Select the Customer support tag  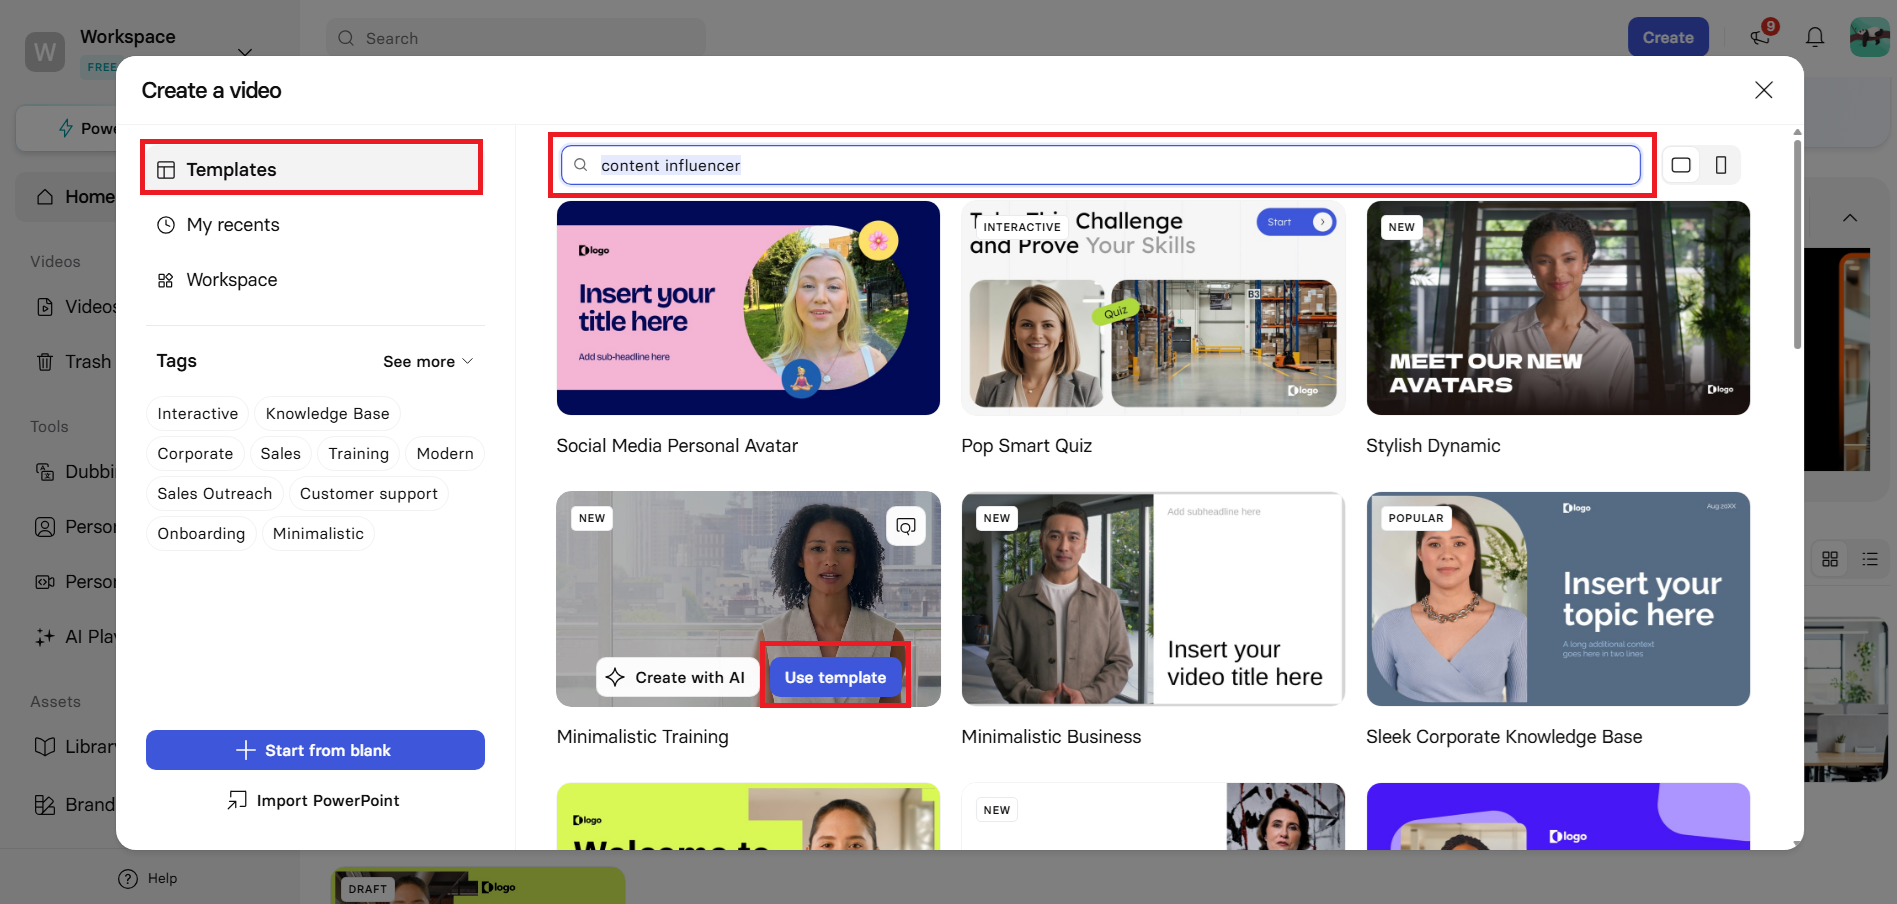tap(368, 494)
